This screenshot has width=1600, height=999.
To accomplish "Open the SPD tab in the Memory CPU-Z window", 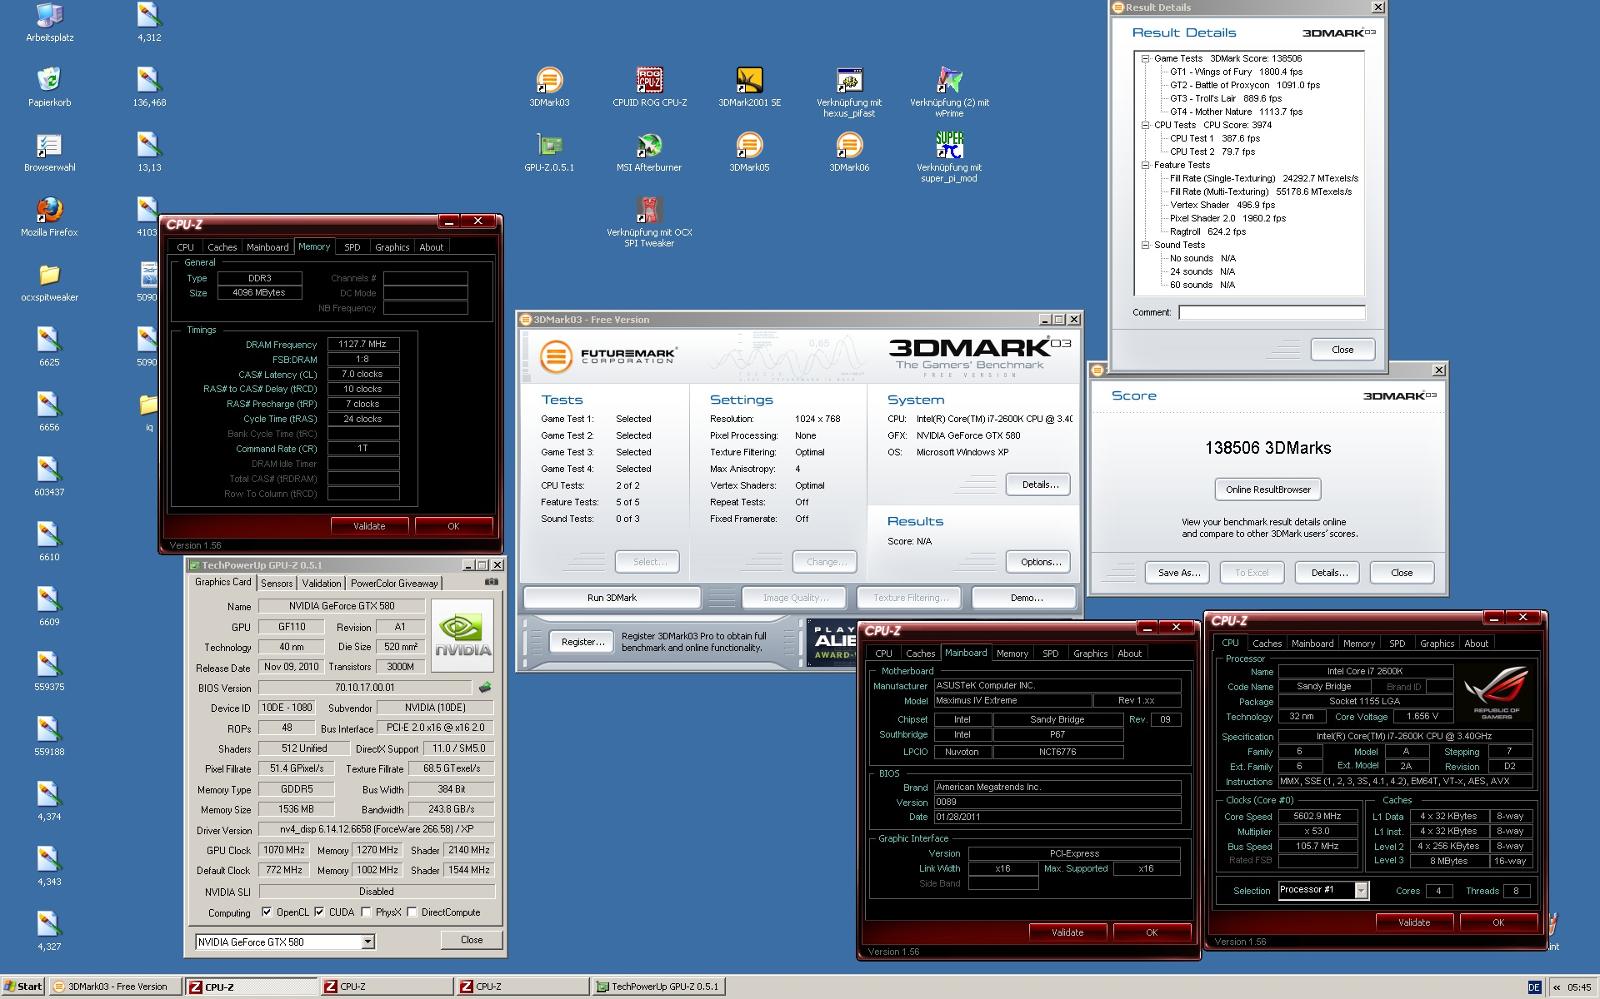I will (352, 247).
